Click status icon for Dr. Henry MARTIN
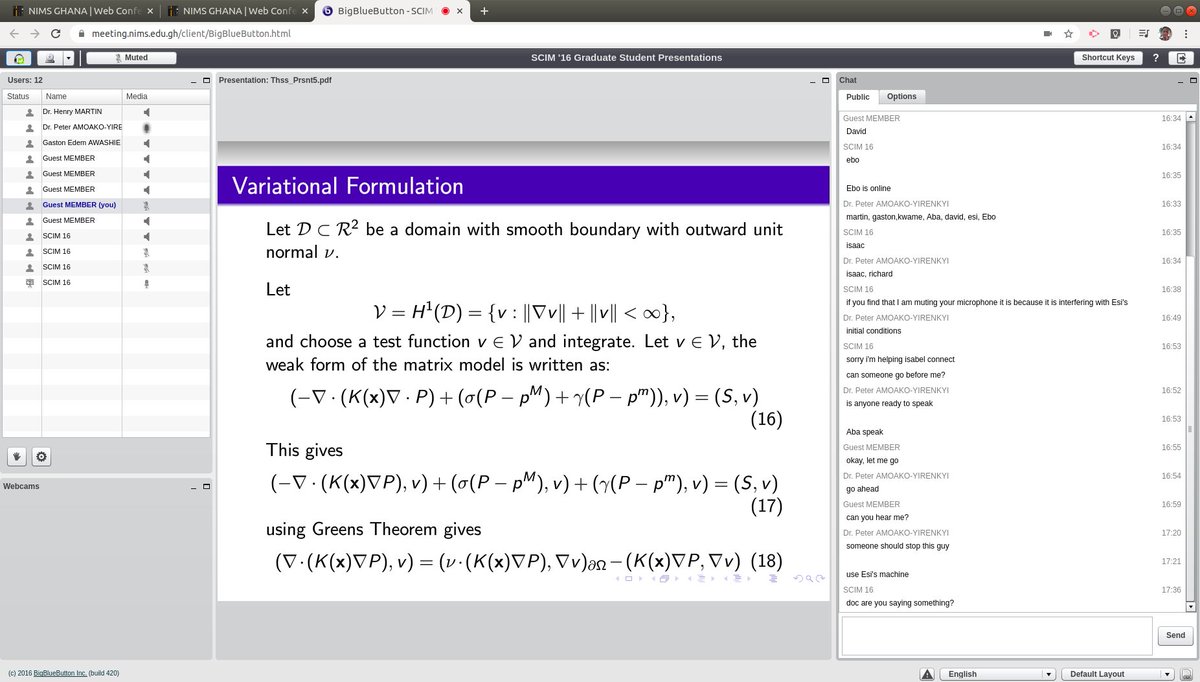 (29, 112)
